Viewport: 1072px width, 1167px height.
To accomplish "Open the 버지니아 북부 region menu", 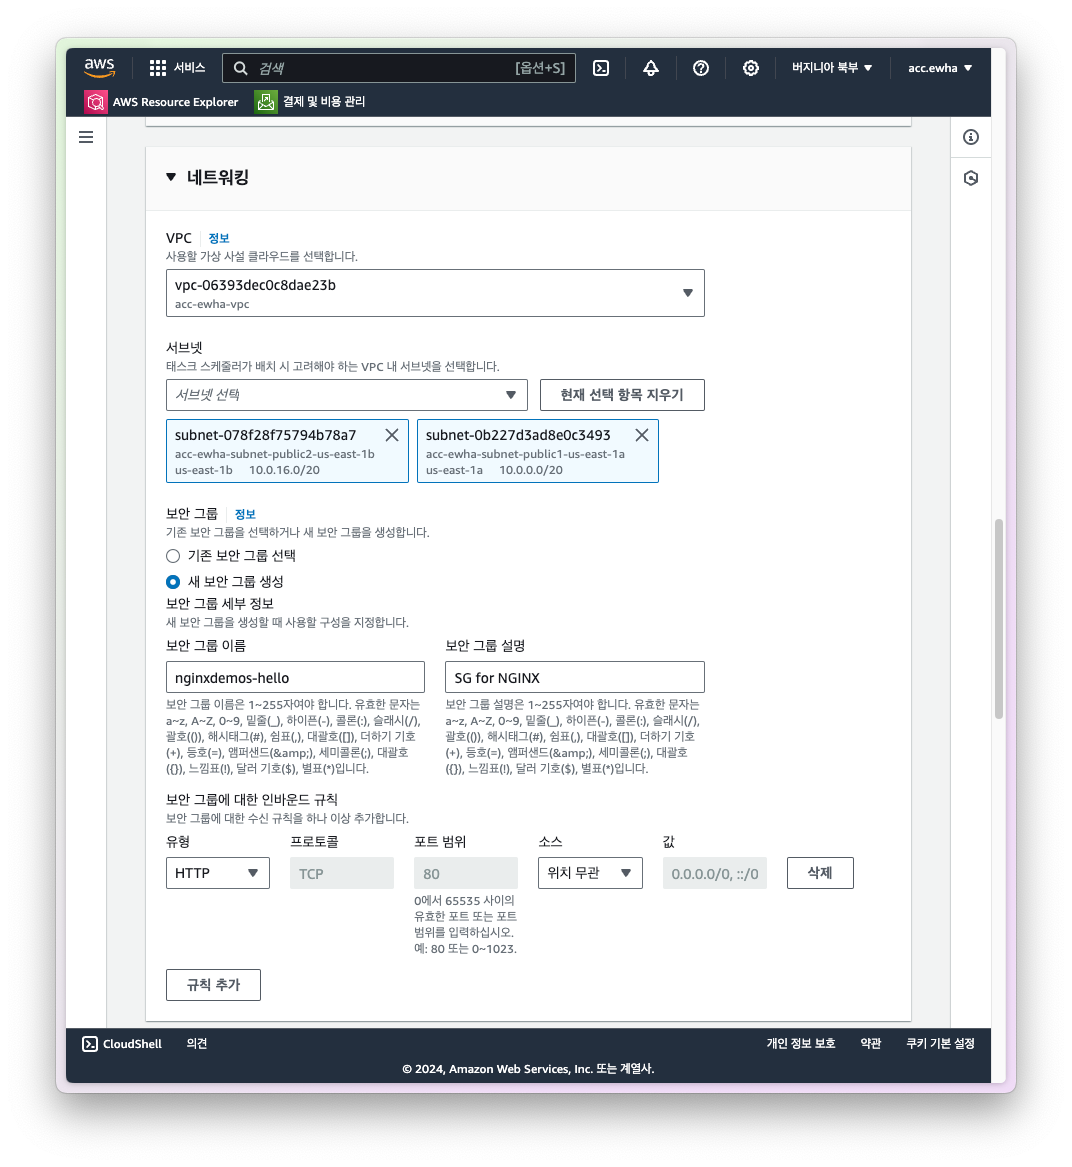I will click(832, 68).
